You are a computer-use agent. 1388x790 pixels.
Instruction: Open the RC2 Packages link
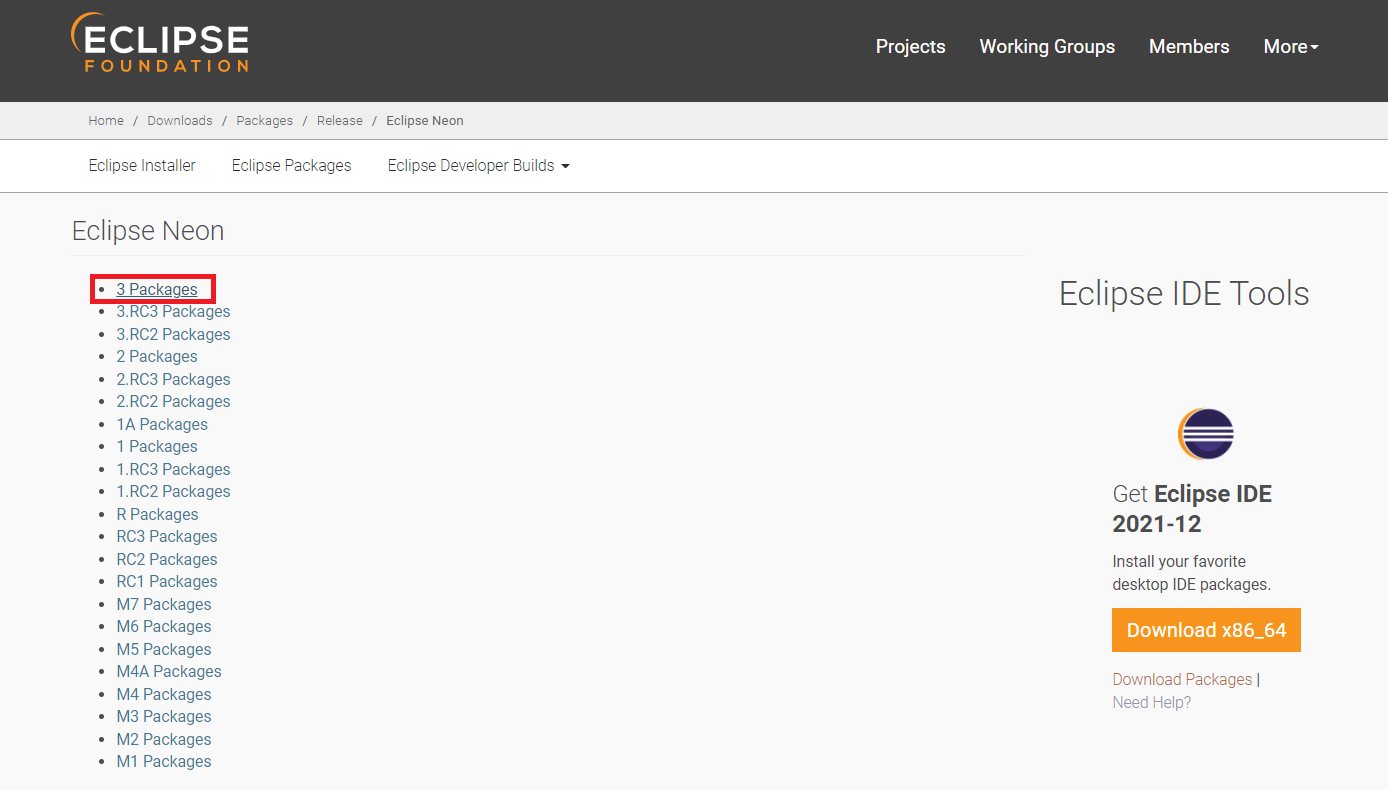point(167,560)
